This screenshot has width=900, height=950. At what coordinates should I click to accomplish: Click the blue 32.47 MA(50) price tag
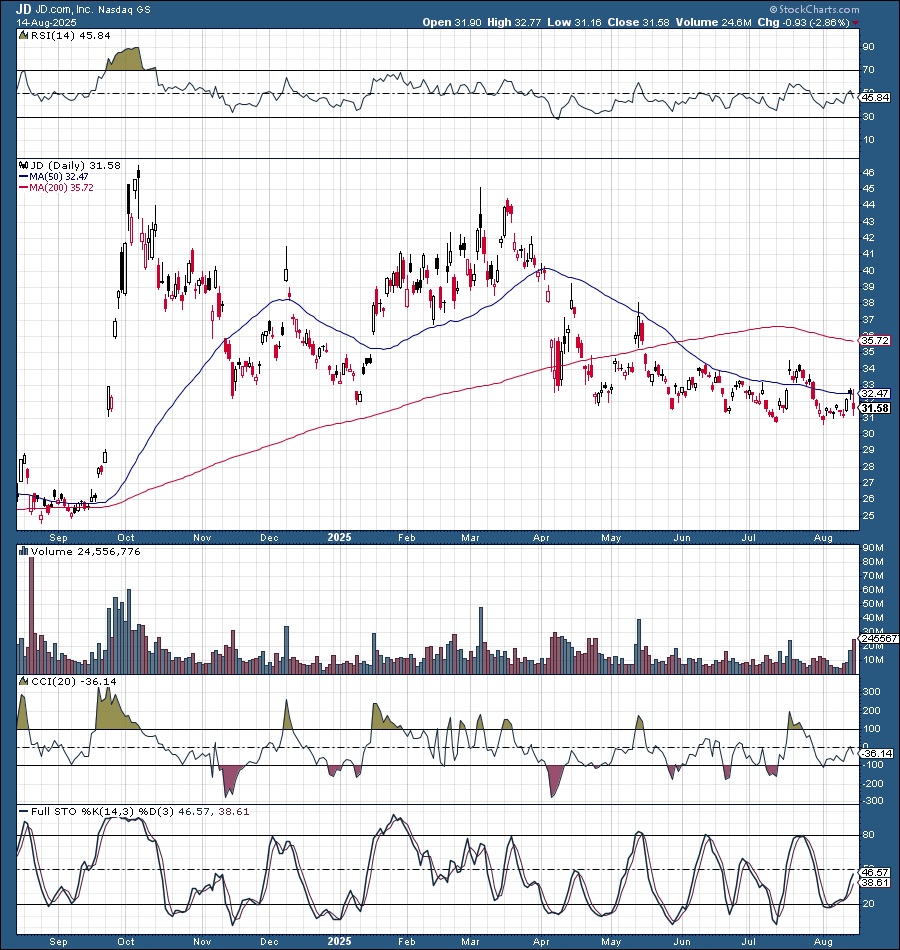[872, 394]
